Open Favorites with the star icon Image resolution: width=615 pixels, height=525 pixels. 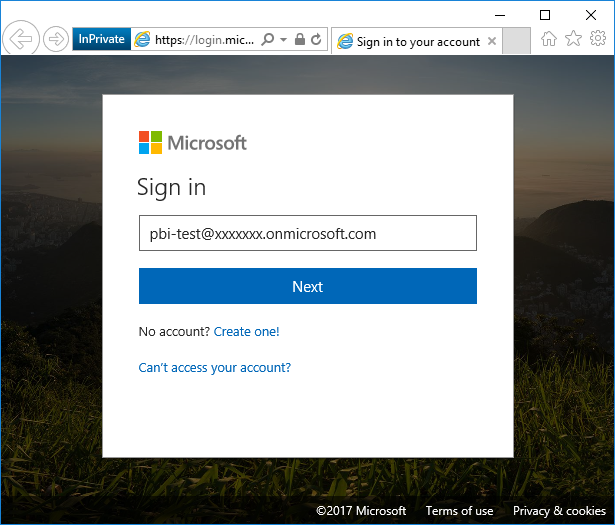click(573, 38)
